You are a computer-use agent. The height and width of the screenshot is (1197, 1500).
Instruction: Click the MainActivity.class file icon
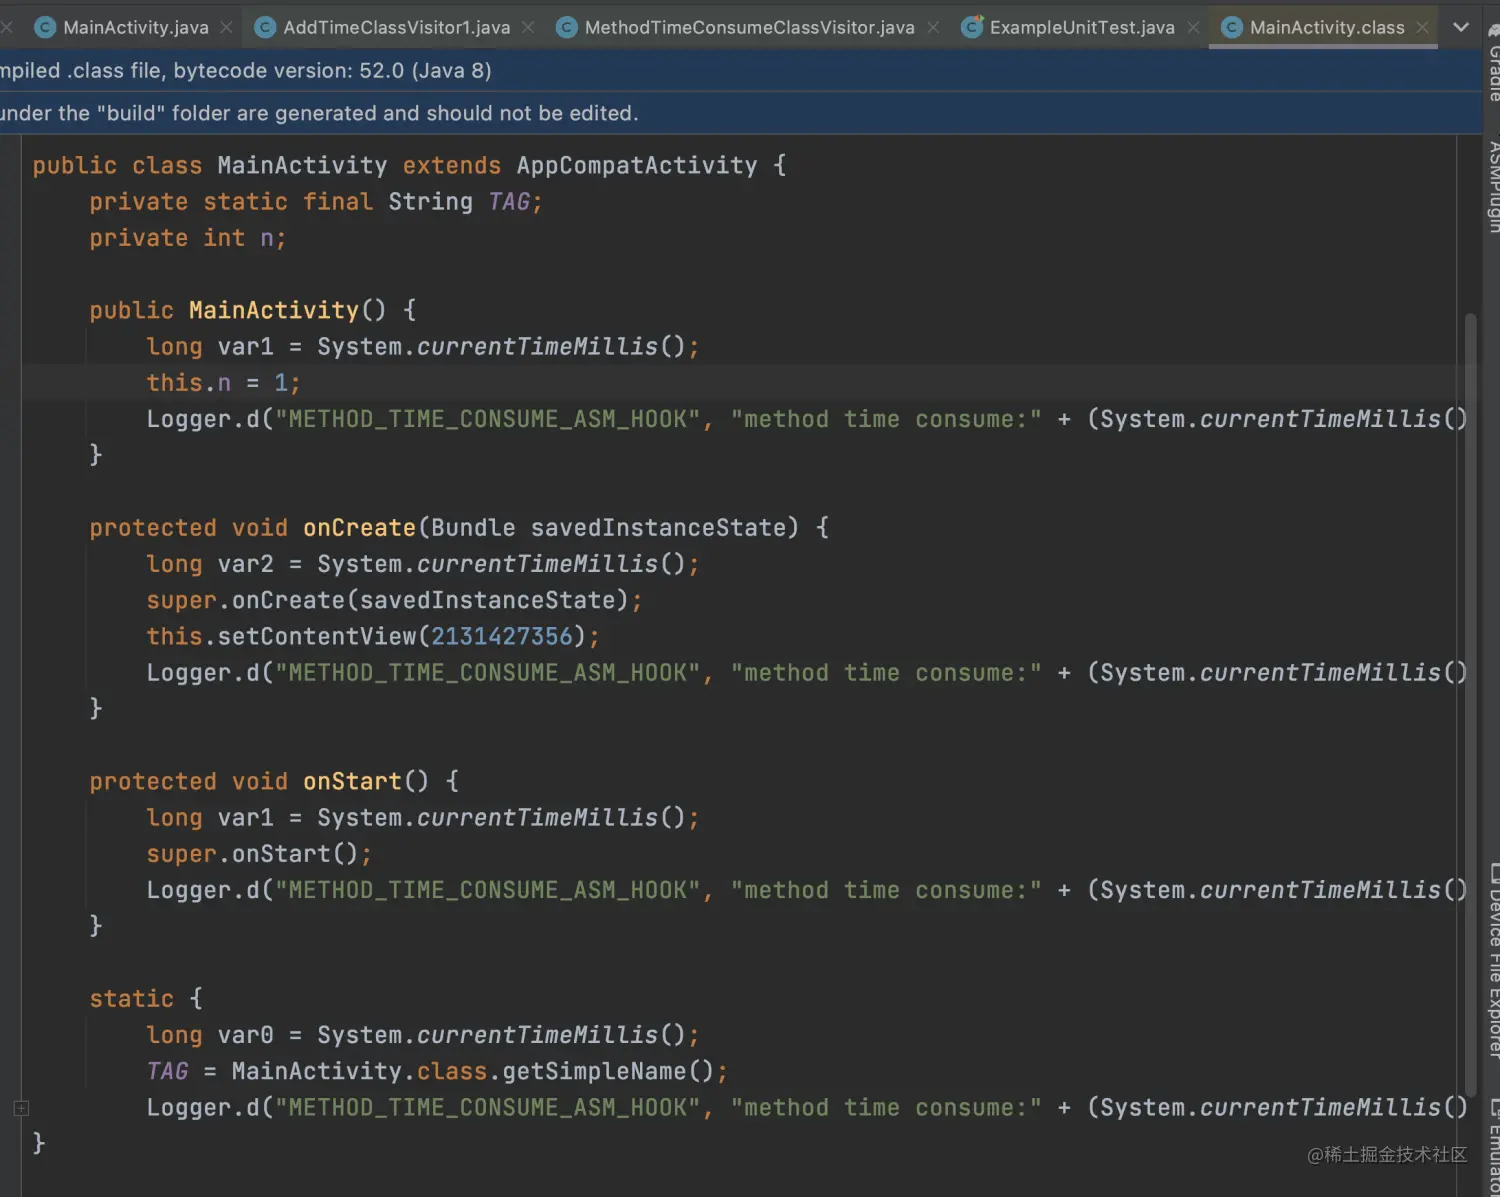1231,27
